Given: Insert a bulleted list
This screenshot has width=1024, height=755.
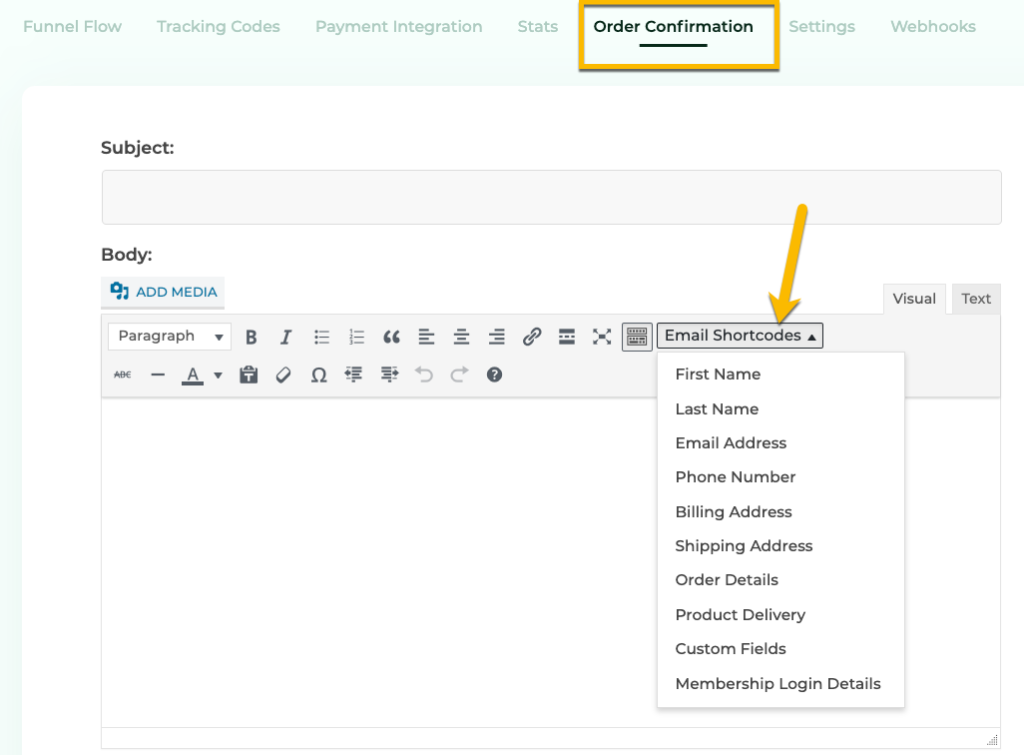Looking at the screenshot, I should (x=322, y=337).
